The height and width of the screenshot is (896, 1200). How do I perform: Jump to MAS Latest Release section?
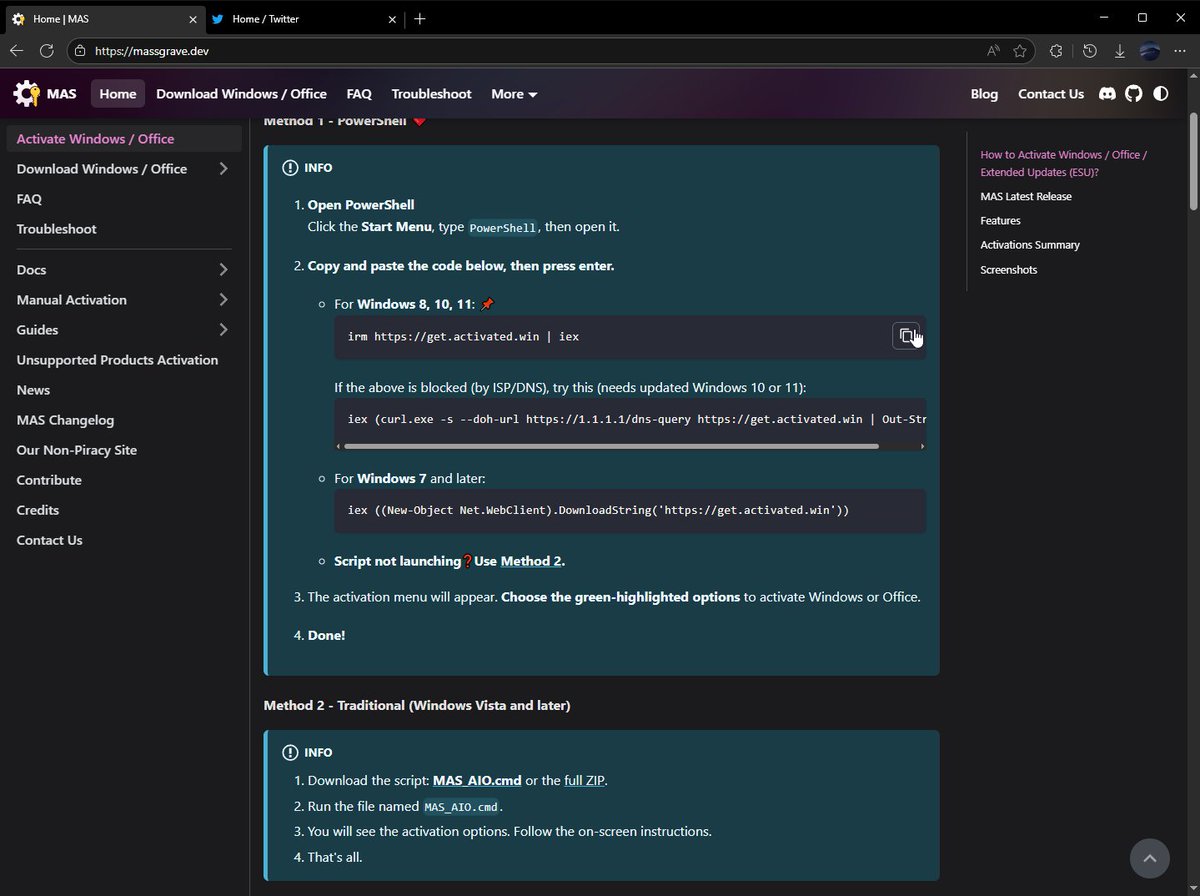1026,196
